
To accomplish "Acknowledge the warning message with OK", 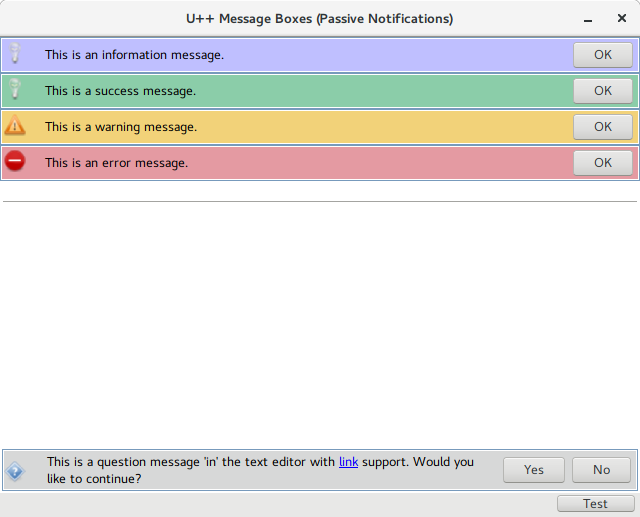I will coord(602,127).
